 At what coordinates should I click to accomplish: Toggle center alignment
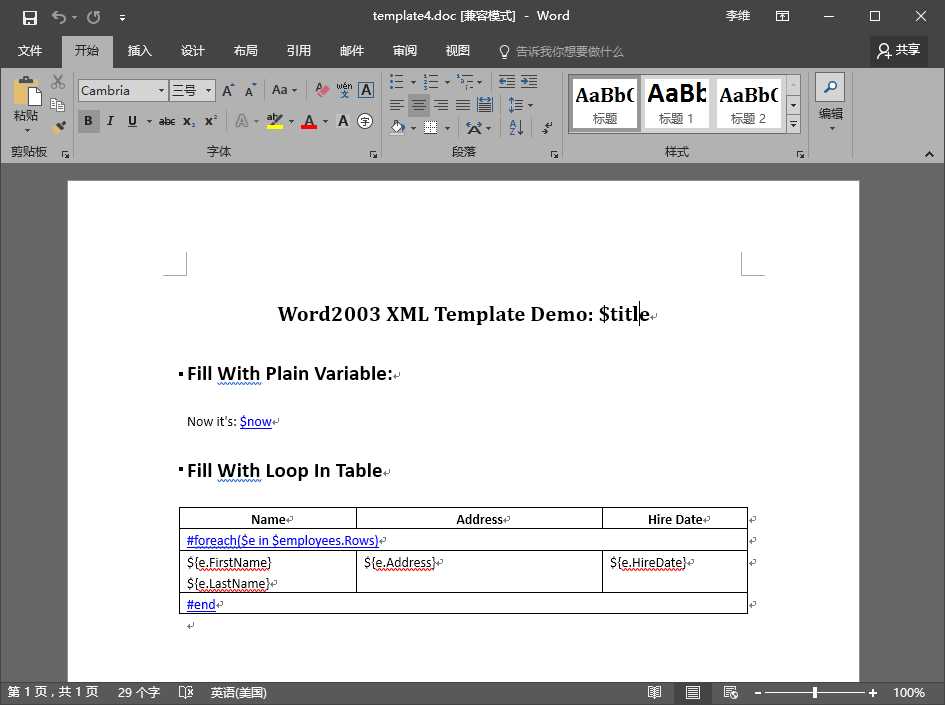click(419, 105)
